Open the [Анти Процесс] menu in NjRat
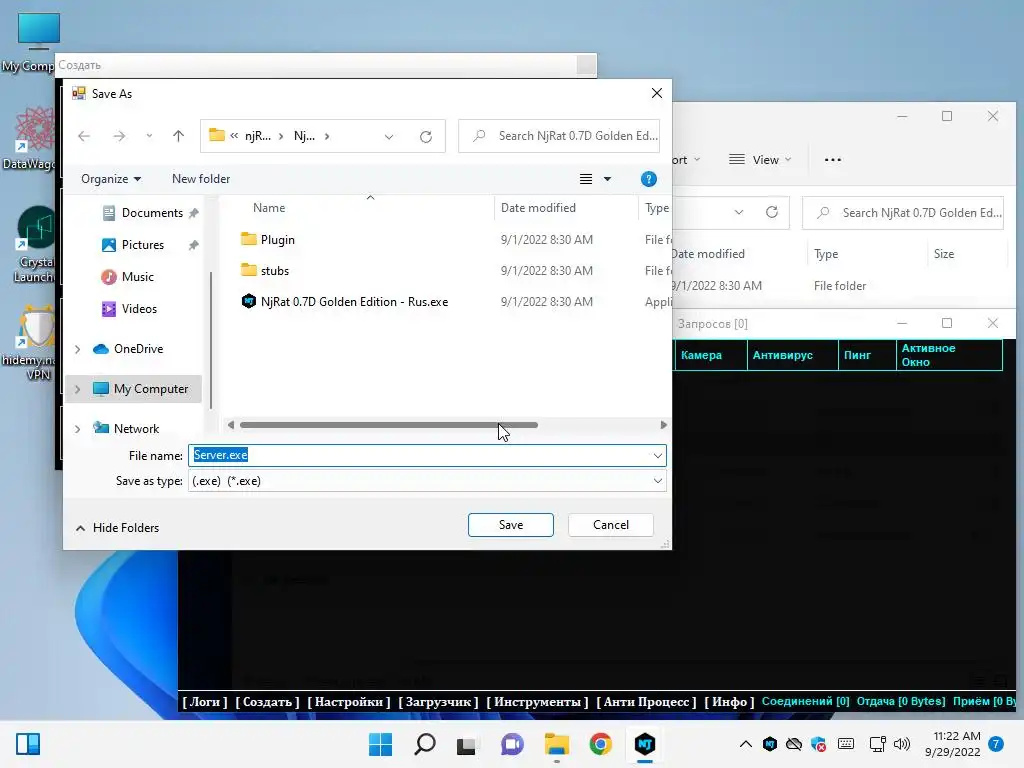Image resolution: width=1024 pixels, height=768 pixels. point(646,702)
